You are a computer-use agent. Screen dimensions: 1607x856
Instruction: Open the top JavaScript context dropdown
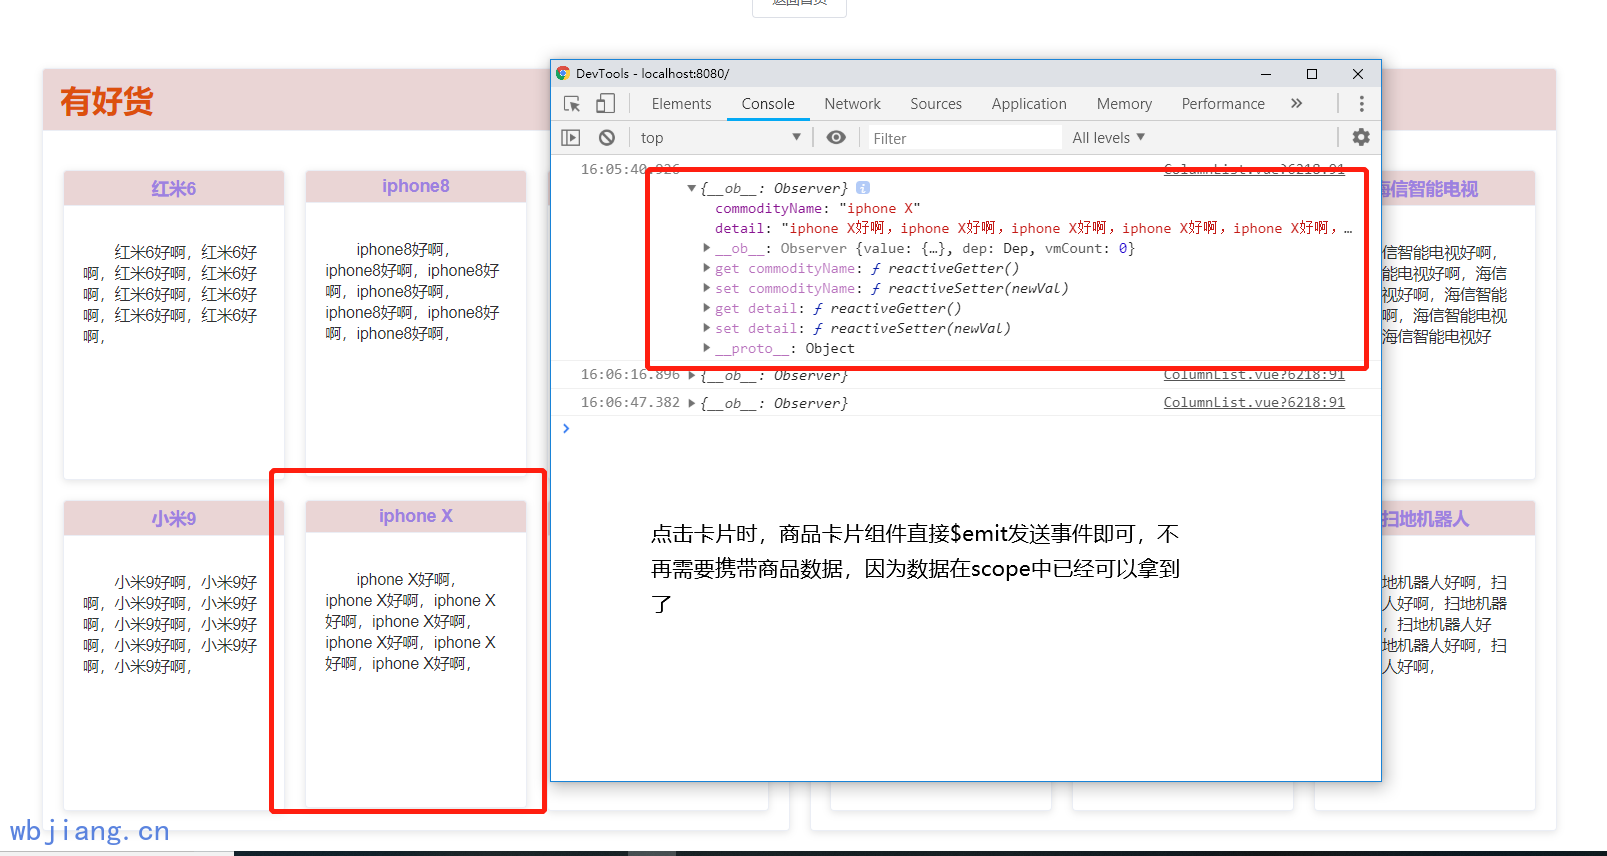[x=720, y=138]
